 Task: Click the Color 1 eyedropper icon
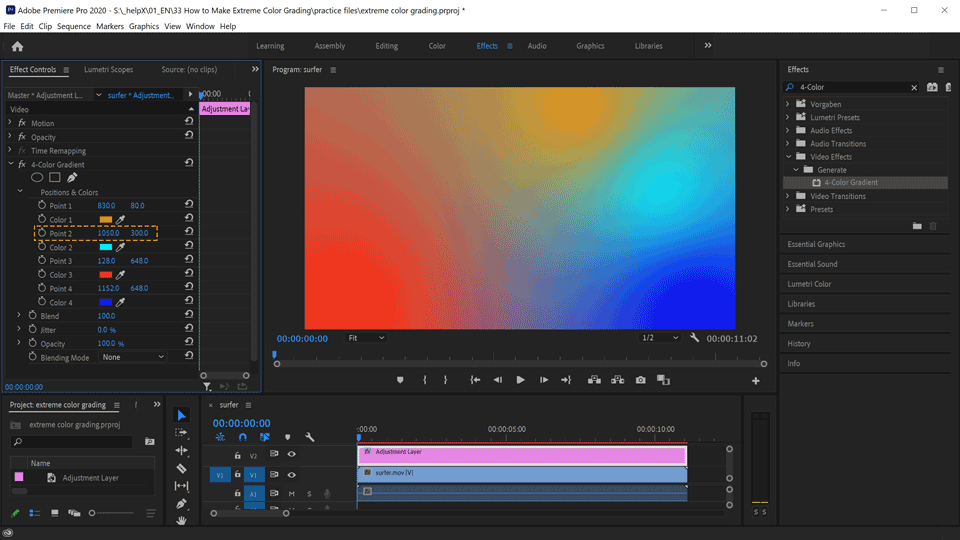[122, 219]
